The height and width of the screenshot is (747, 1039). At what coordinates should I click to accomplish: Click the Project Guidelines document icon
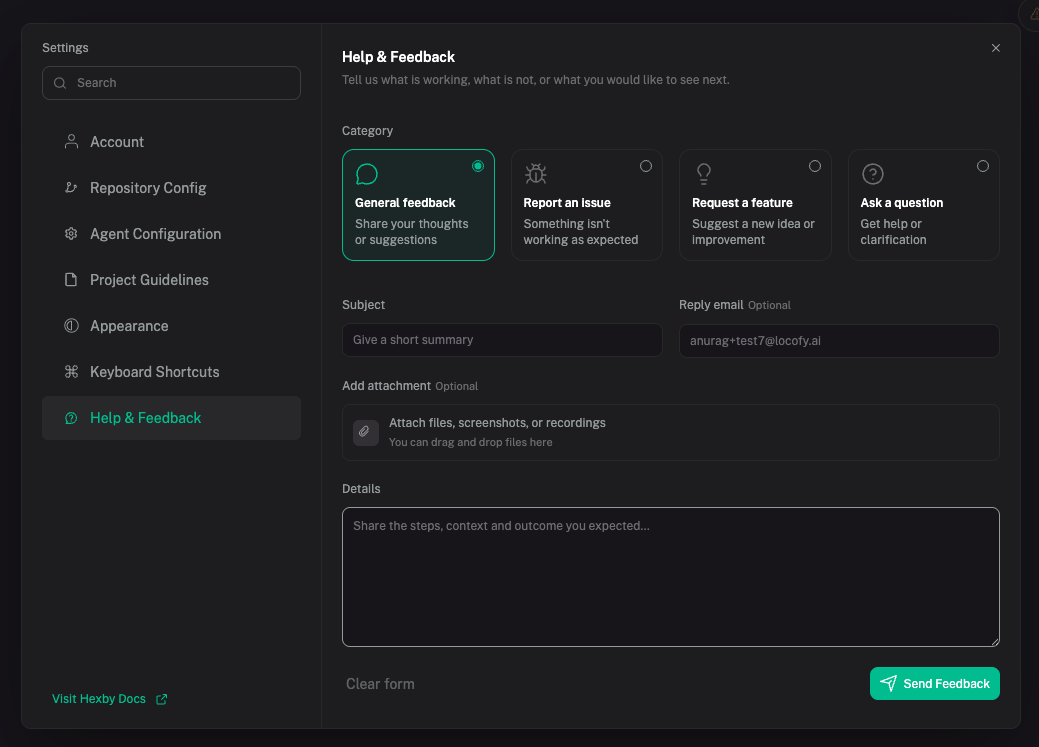(x=71, y=280)
